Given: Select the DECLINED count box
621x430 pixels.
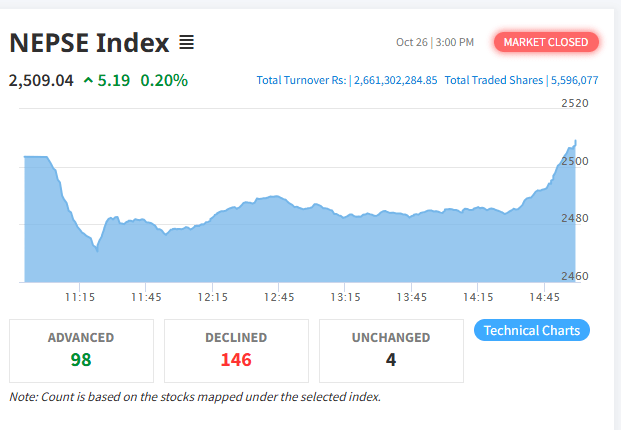Looking at the screenshot, I should click(x=236, y=351).
